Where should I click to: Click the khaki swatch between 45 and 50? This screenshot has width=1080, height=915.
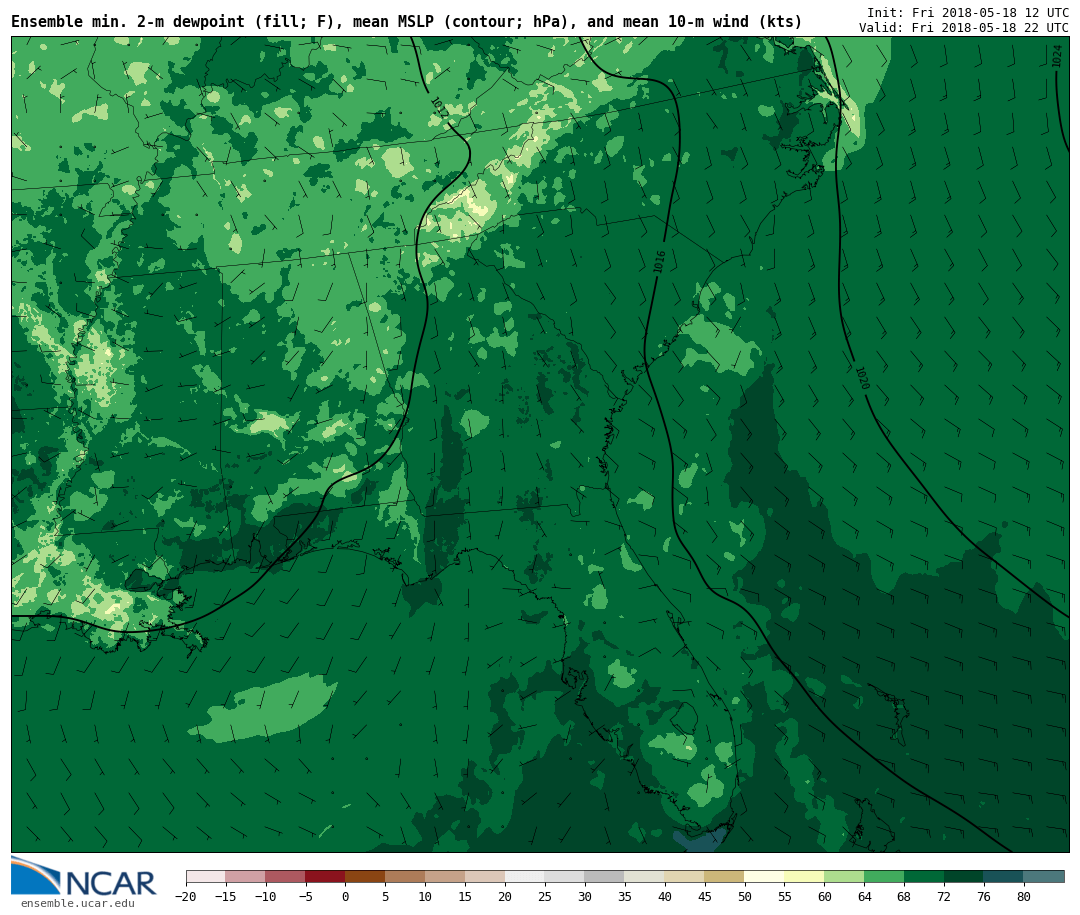coord(724,877)
